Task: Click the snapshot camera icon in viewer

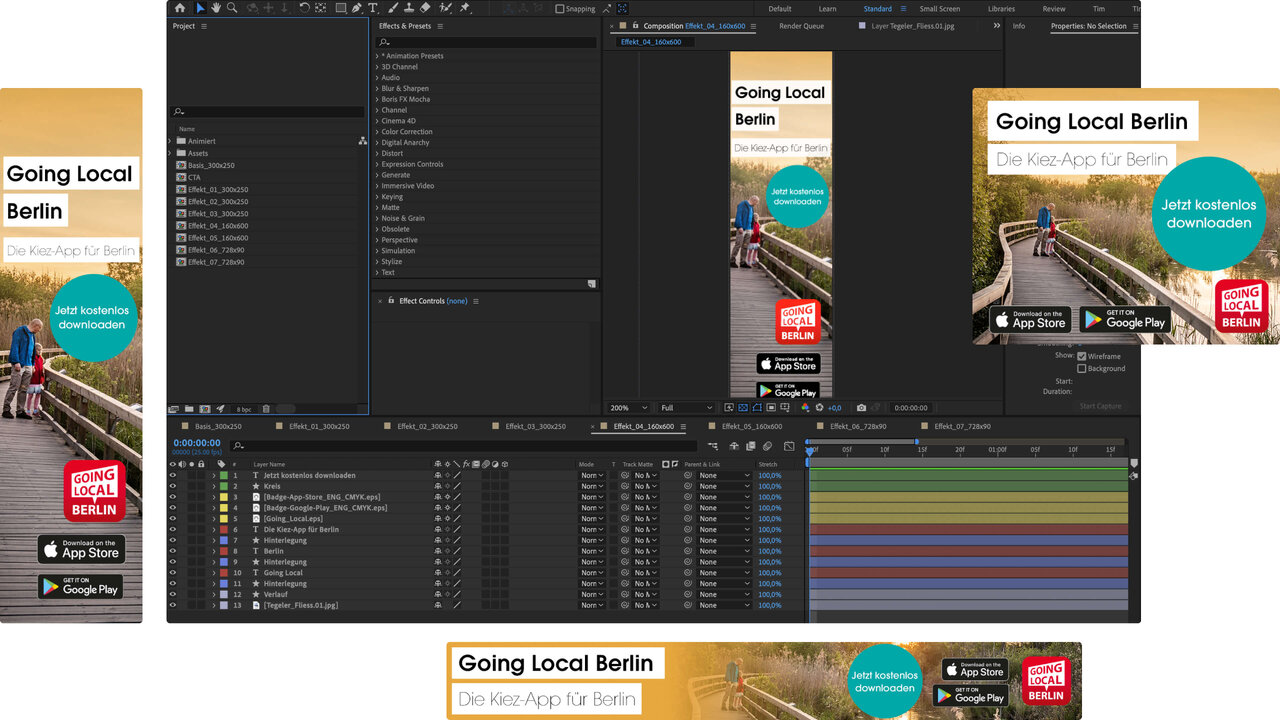Action: click(861, 408)
